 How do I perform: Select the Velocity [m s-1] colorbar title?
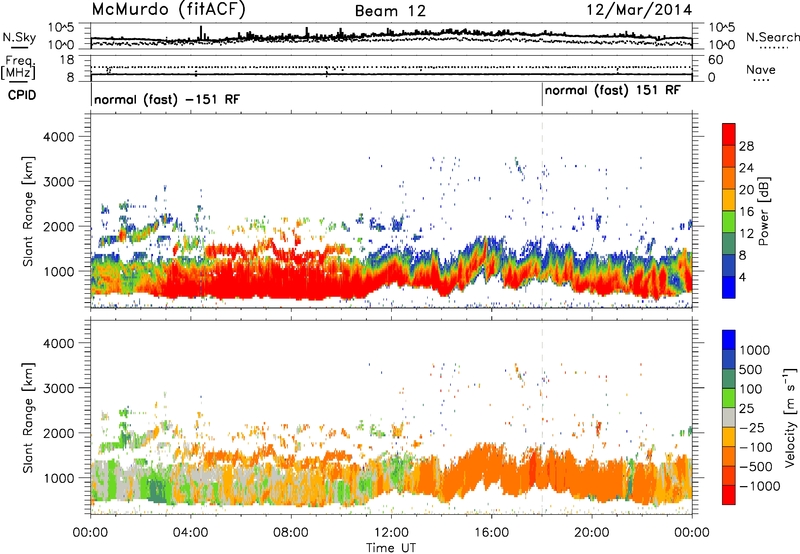pyautogui.click(x=790, y=417)
